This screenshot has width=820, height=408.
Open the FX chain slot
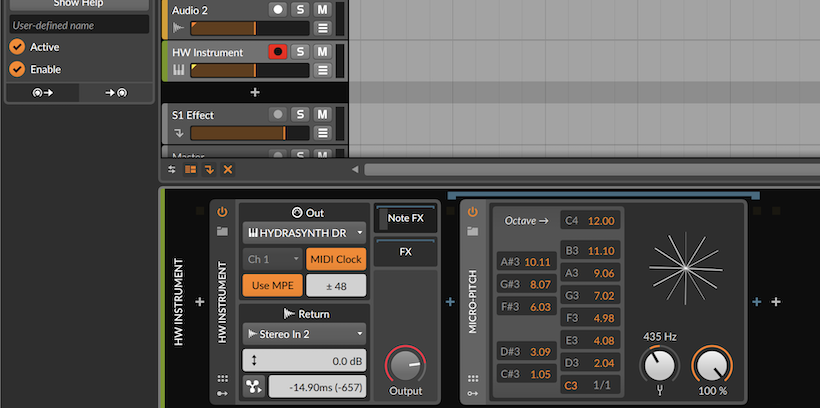pos(405,252)
